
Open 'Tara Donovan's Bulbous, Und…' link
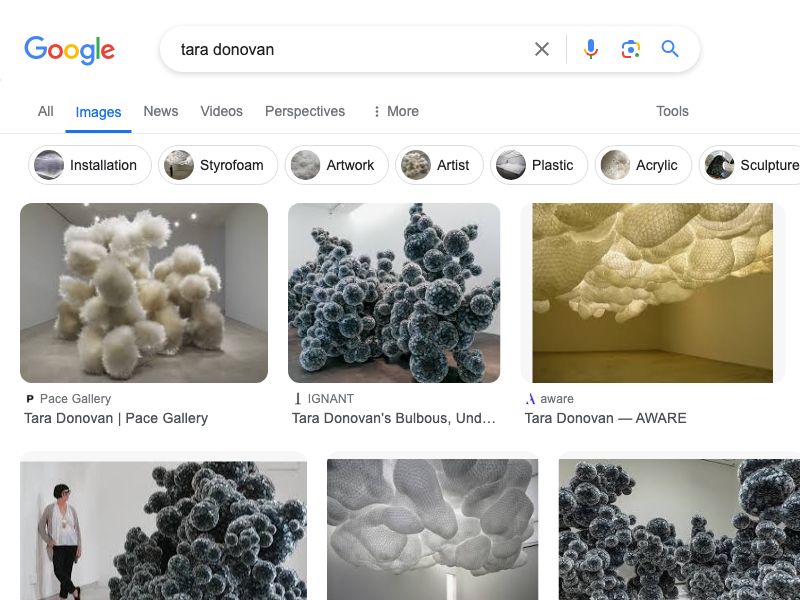coord(394,418)
